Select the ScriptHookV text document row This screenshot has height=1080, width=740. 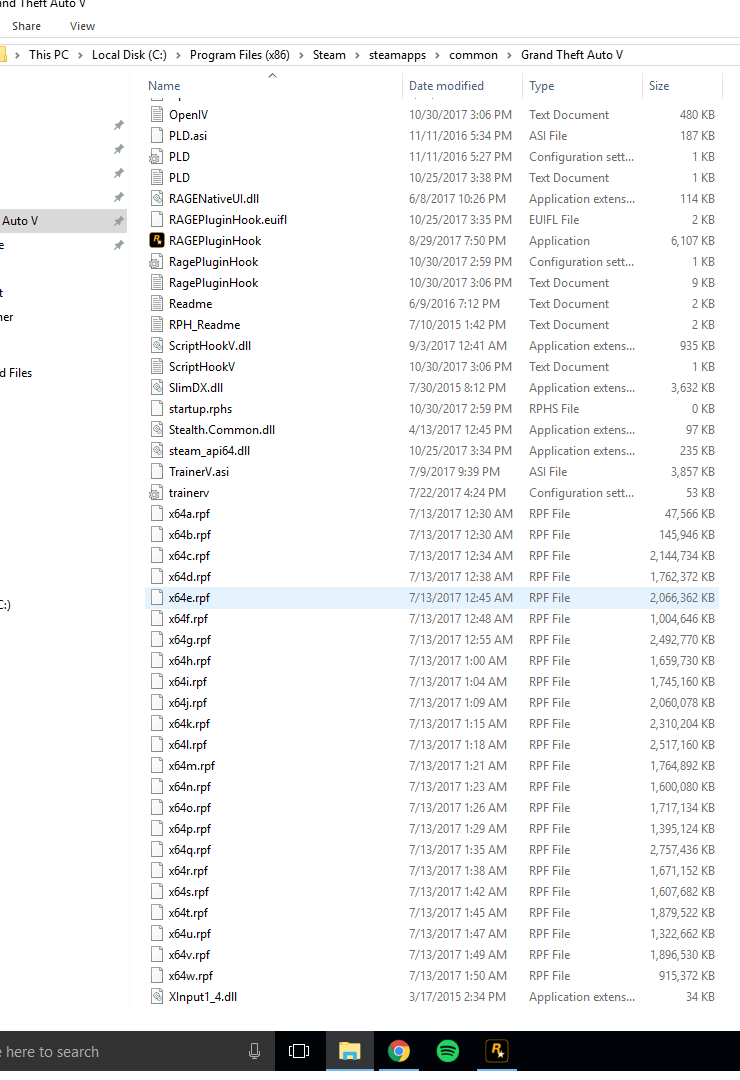click(x=432, y=366)
